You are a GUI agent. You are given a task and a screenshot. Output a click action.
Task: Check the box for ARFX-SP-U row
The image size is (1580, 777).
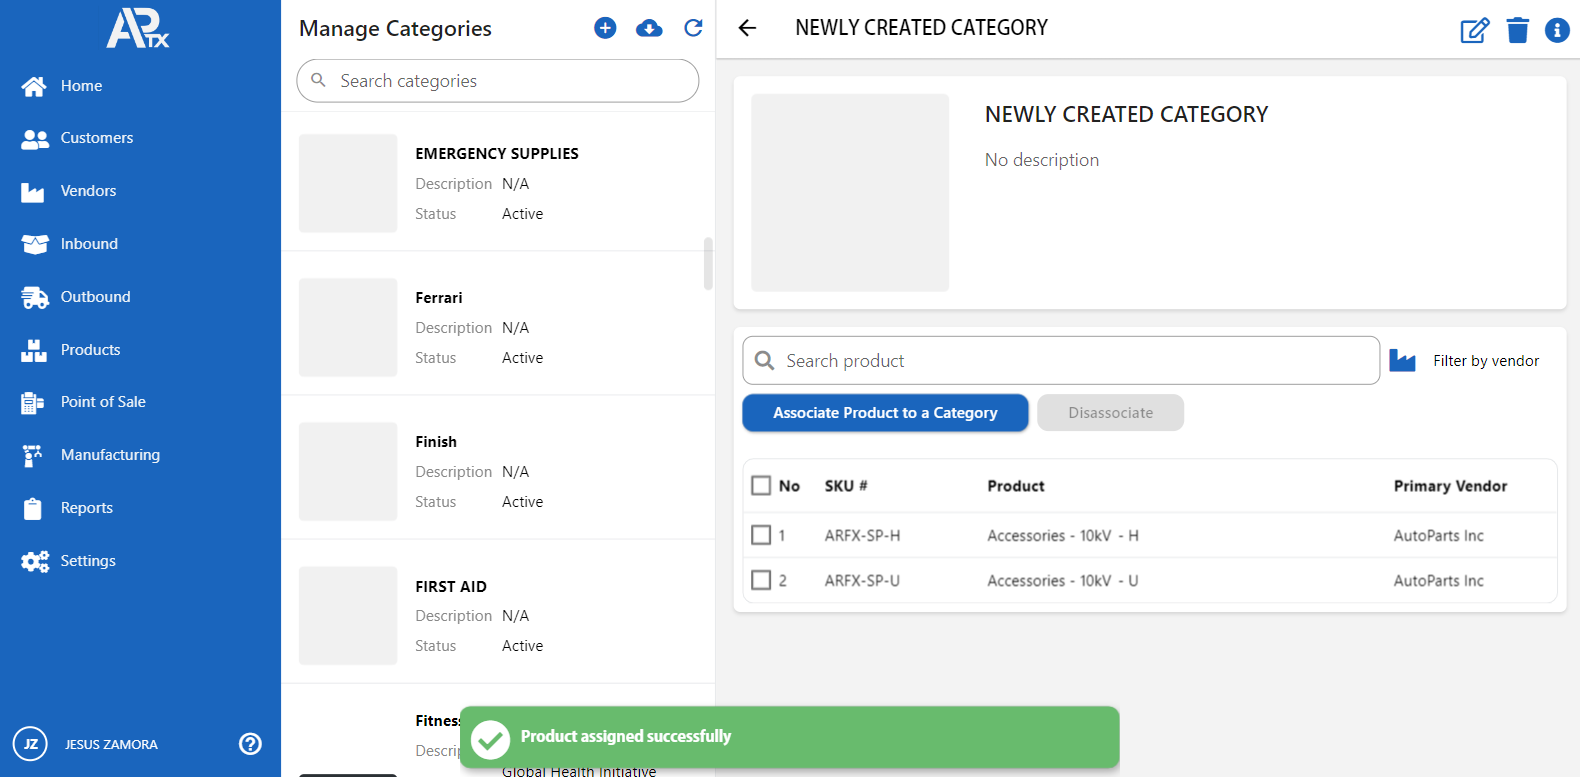761,580
